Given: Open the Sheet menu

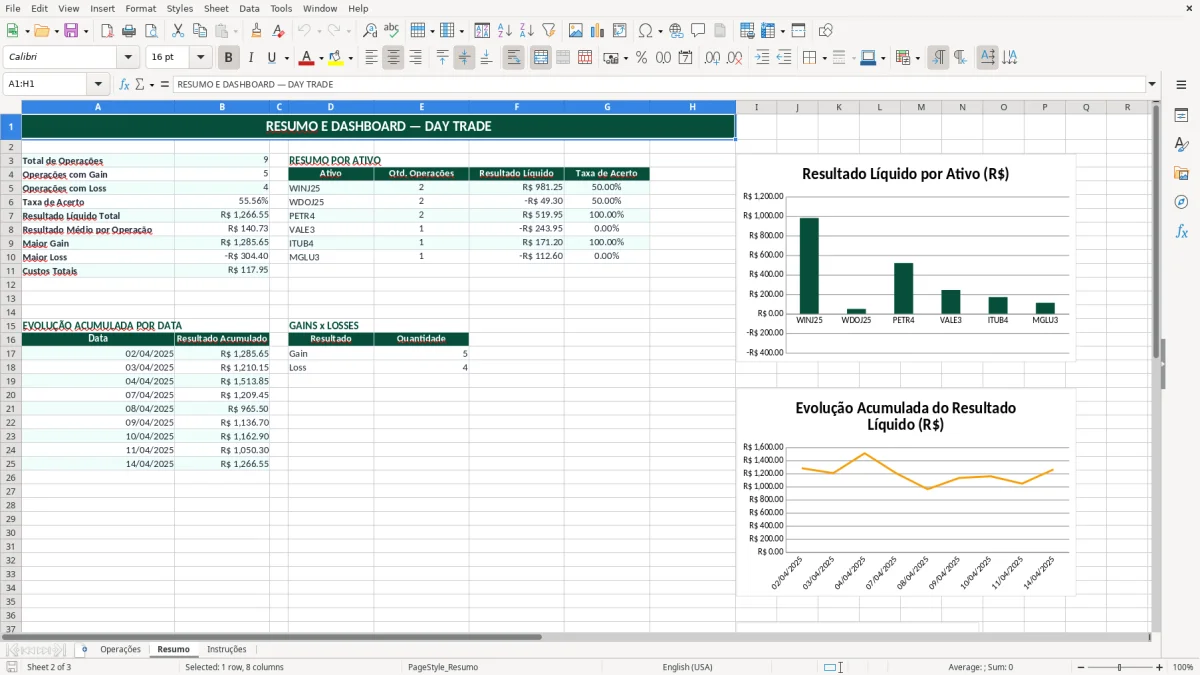Looking at the screenshot, I should [216, 8].
